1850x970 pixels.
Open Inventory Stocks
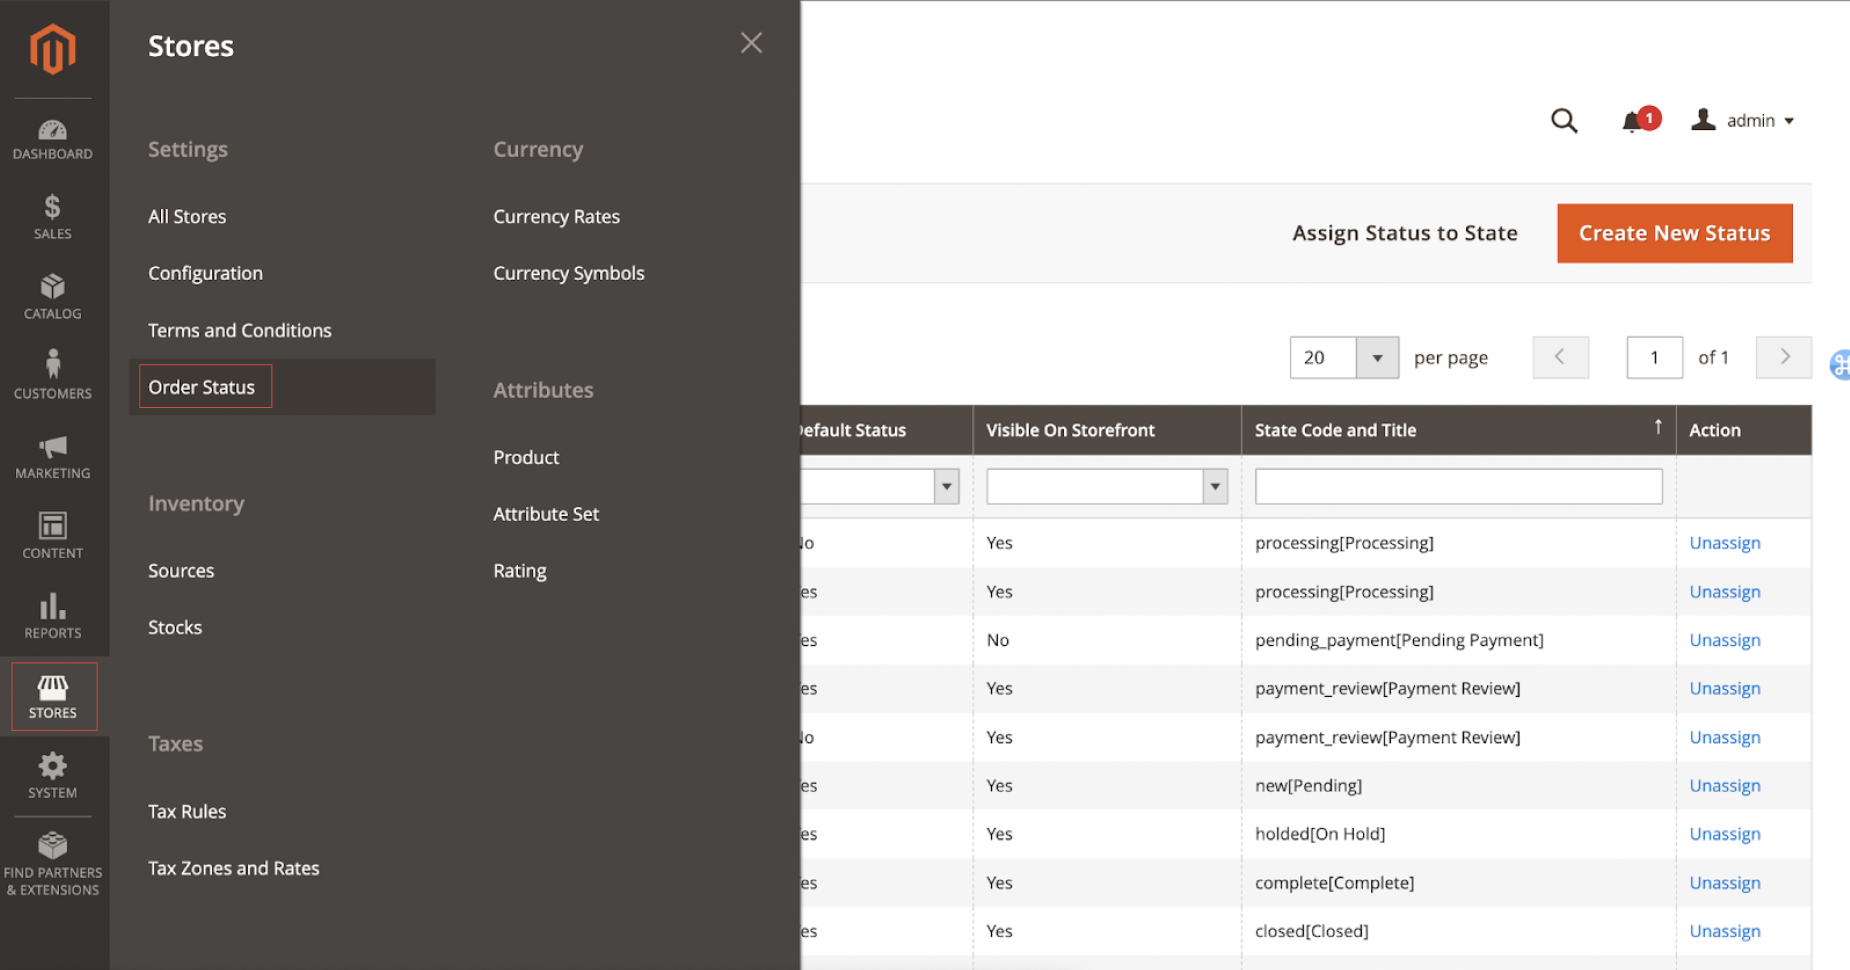tap(175, 627)
